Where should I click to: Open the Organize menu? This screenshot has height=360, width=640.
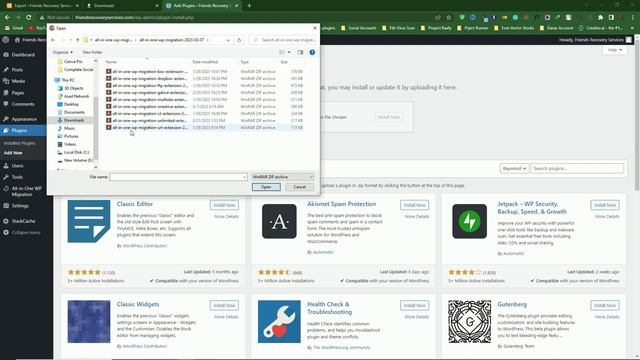(x=62, y=52)
